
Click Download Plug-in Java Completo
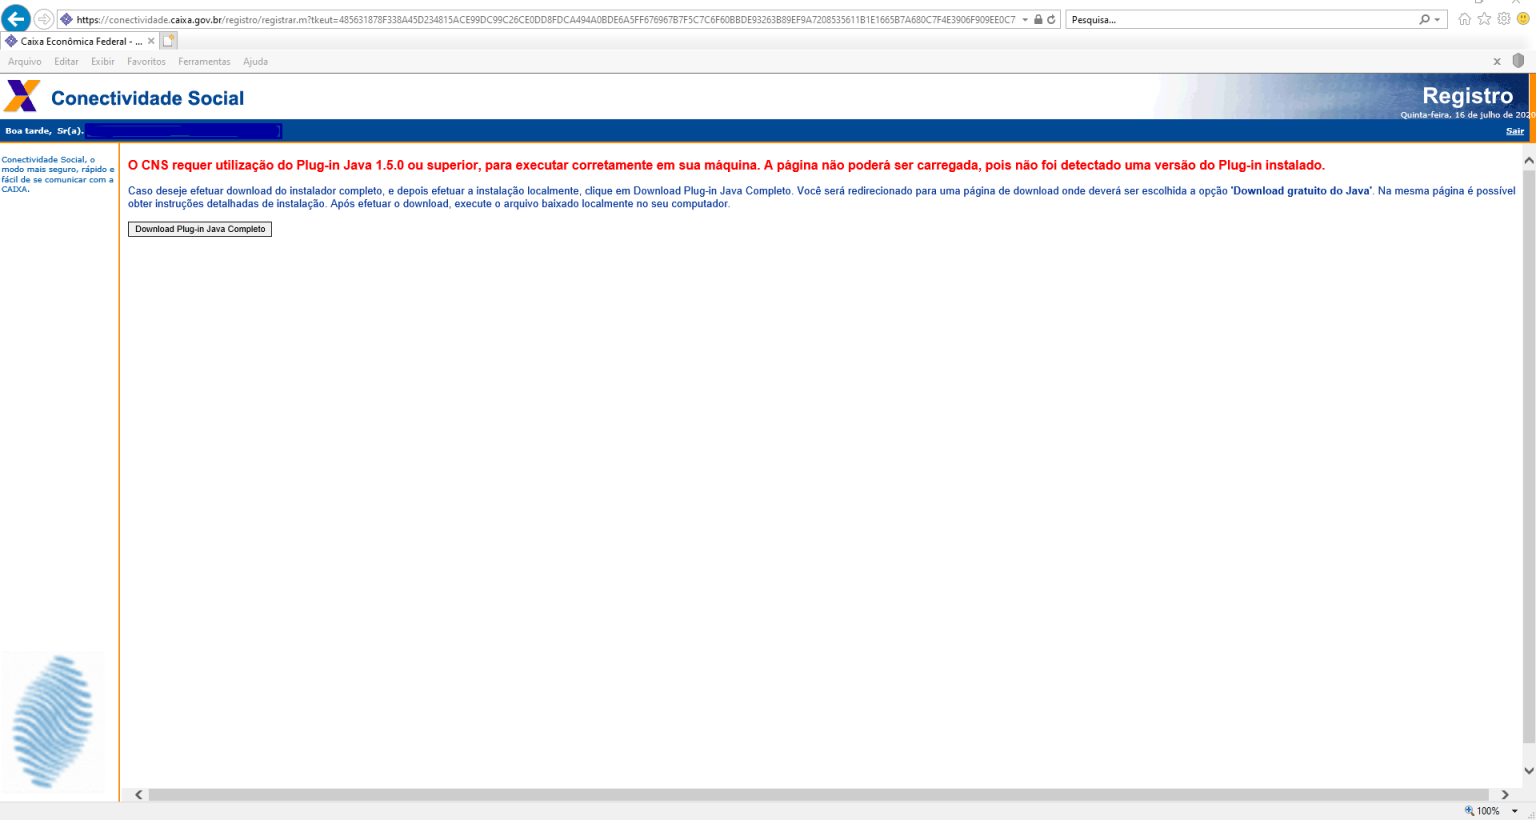point(199,229)
